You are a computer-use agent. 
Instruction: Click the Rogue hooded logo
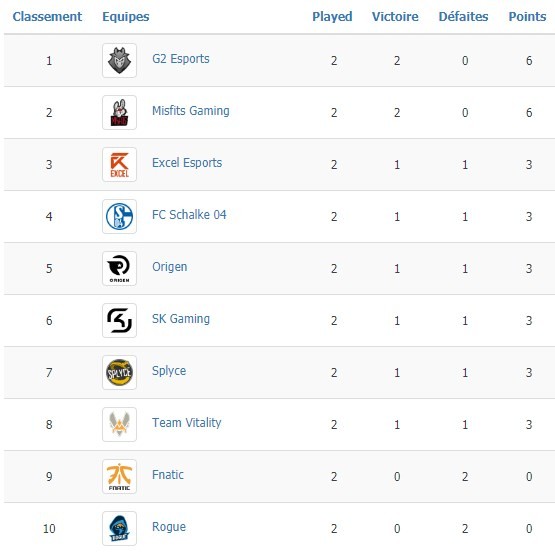(x=119, y=529)
